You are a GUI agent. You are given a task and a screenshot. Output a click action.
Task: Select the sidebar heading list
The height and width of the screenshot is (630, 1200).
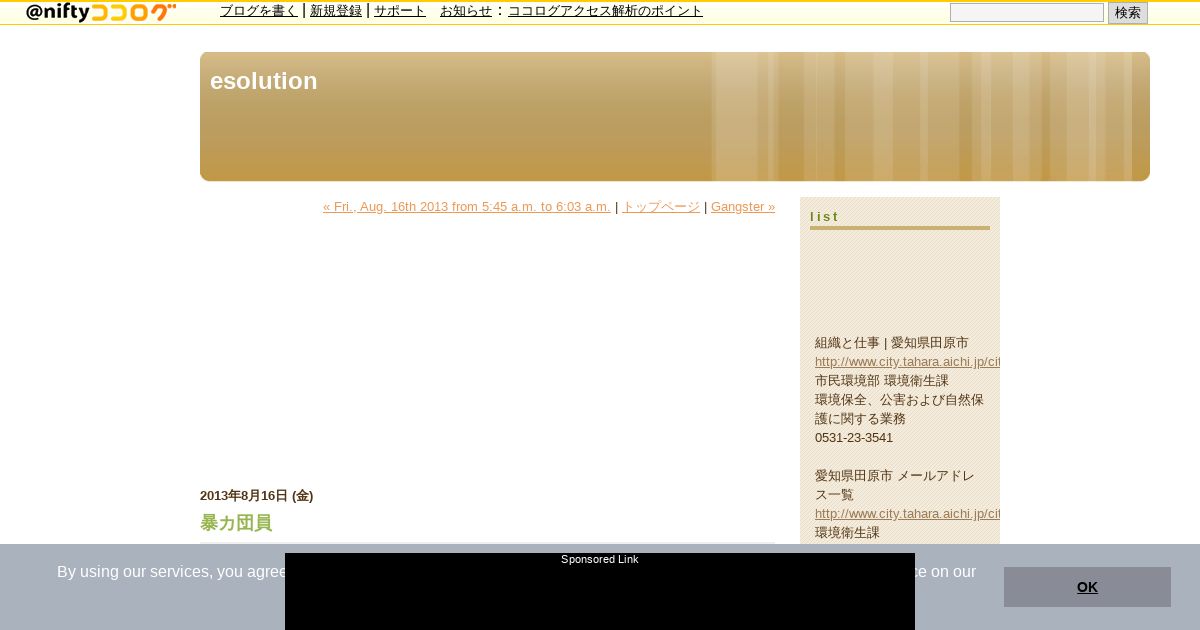click(825, 217)
